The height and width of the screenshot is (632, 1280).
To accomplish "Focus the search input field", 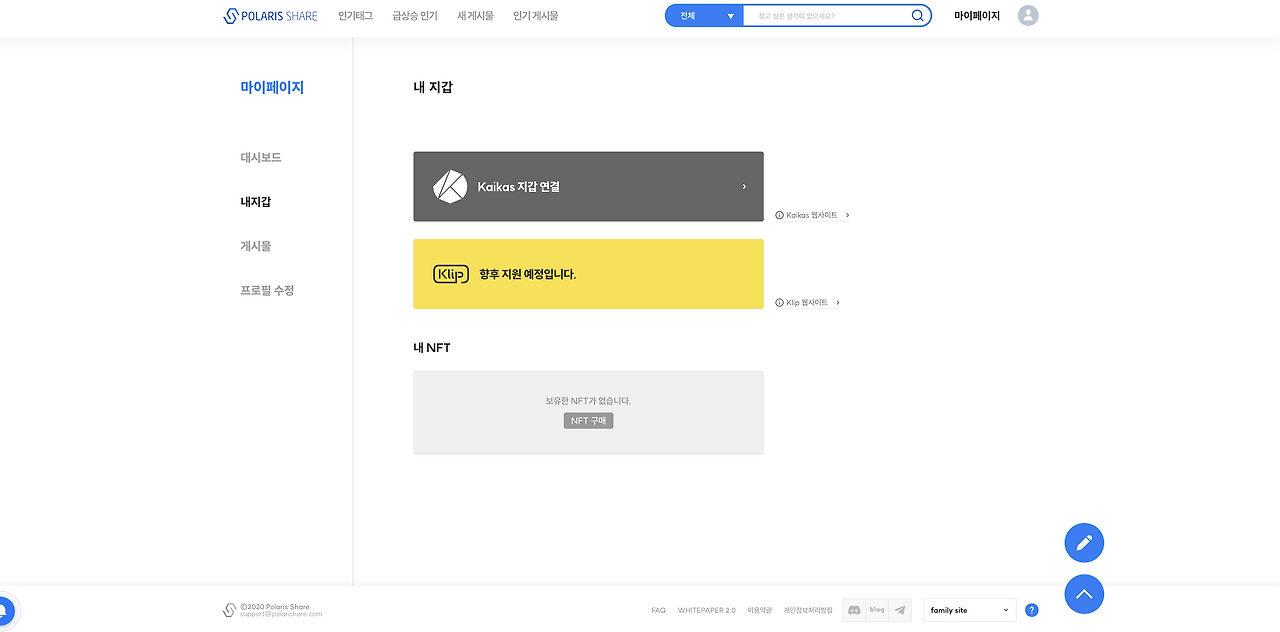I will [x=827, y=16].
